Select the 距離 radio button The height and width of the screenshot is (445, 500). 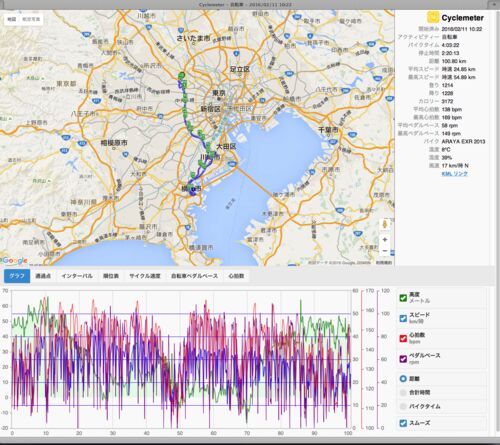403,379
